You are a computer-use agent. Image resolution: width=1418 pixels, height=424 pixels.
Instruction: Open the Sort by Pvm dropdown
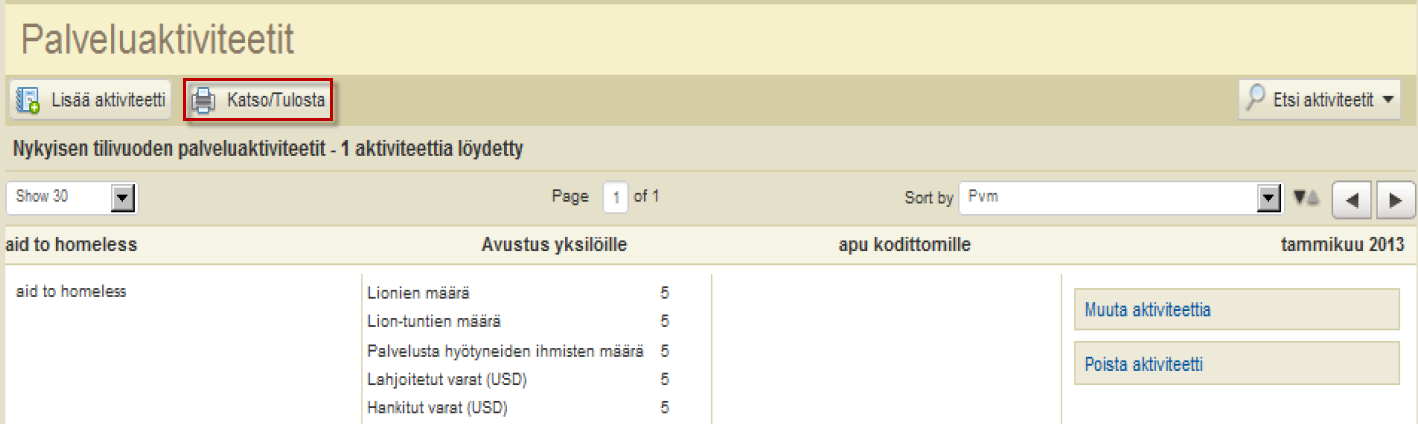tap(1121, 197)
